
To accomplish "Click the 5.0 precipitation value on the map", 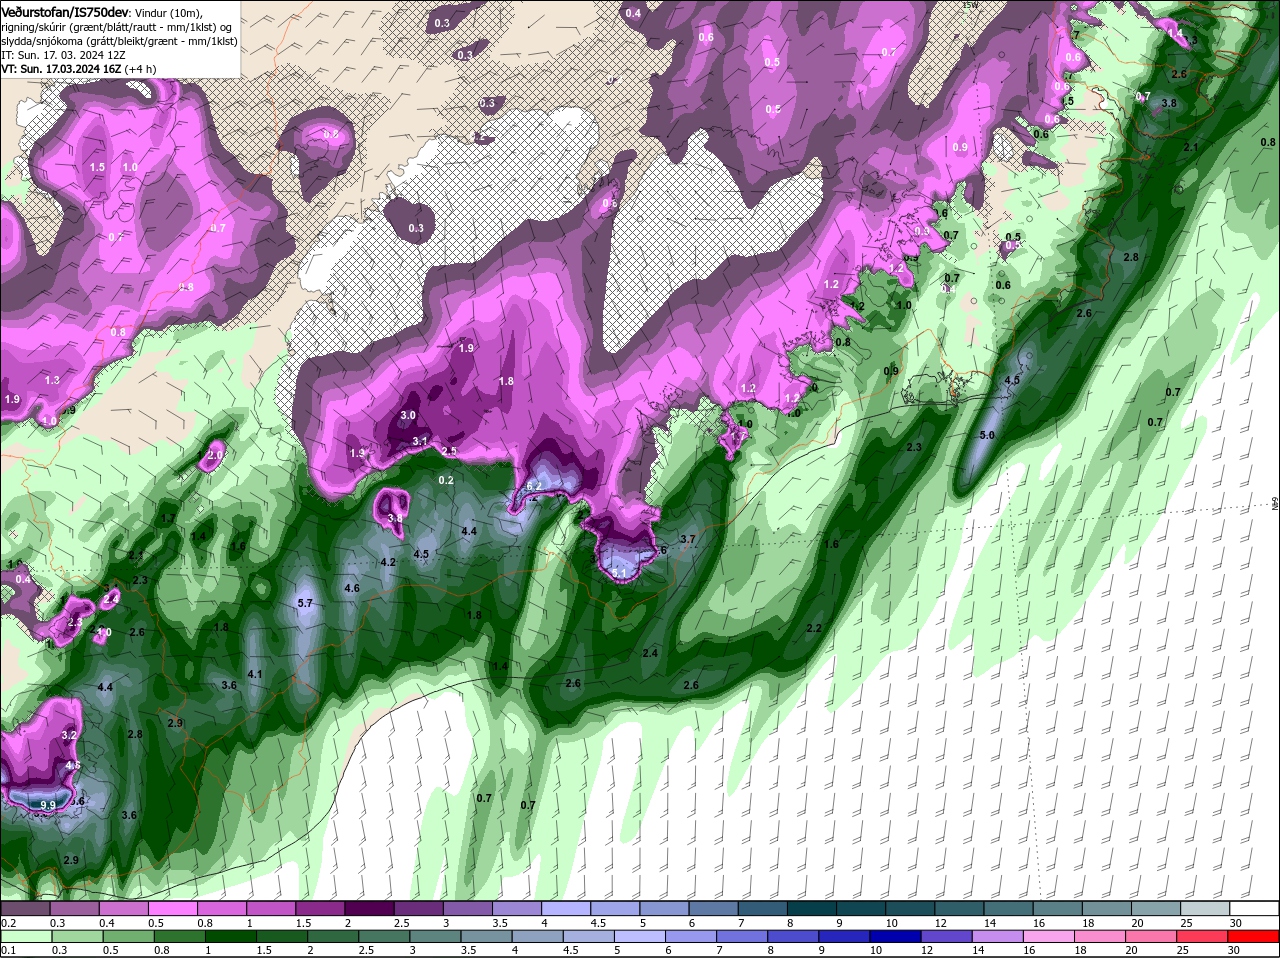I will [x=987, y=435].
